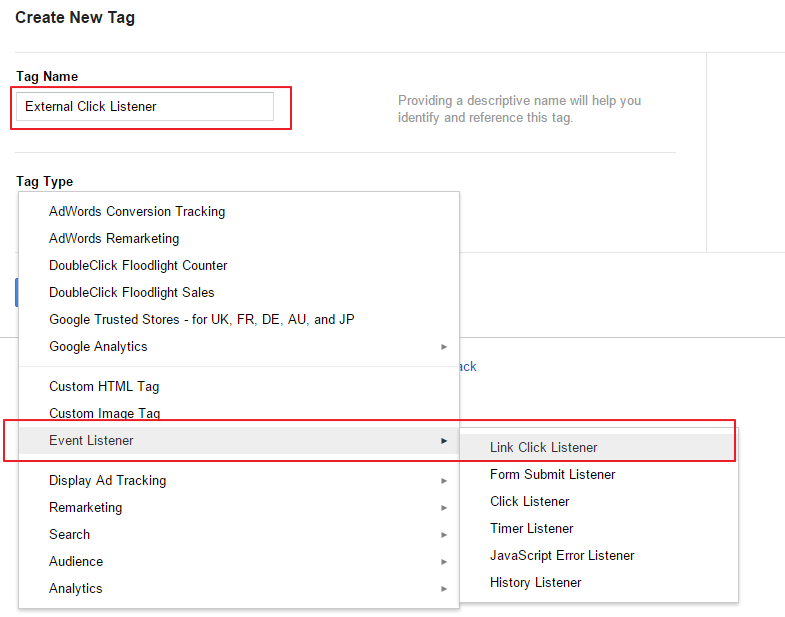Choose DoubleClick Floodlight Sales
This screenshot has height=617, width=785.
click(239, 292)
